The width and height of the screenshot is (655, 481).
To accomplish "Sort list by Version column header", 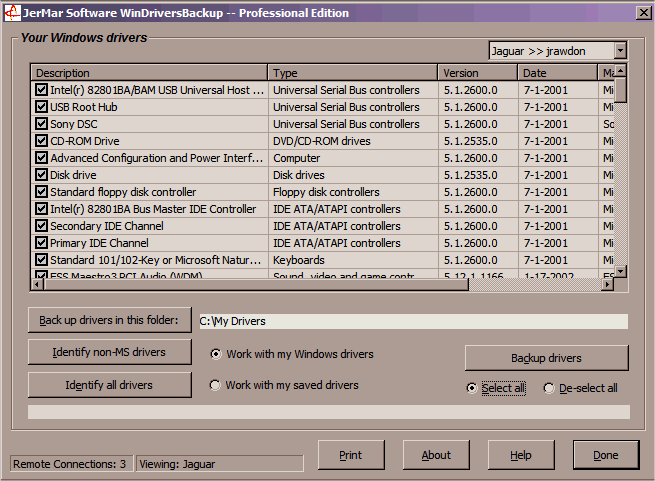I will (478, 73).
